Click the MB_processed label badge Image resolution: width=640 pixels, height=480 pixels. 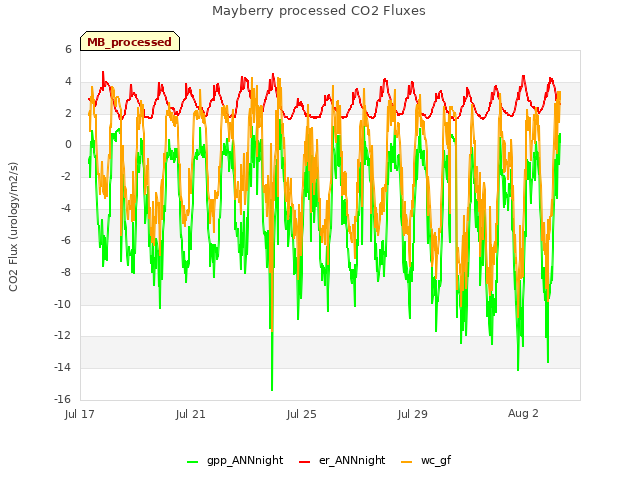[130, 41]
